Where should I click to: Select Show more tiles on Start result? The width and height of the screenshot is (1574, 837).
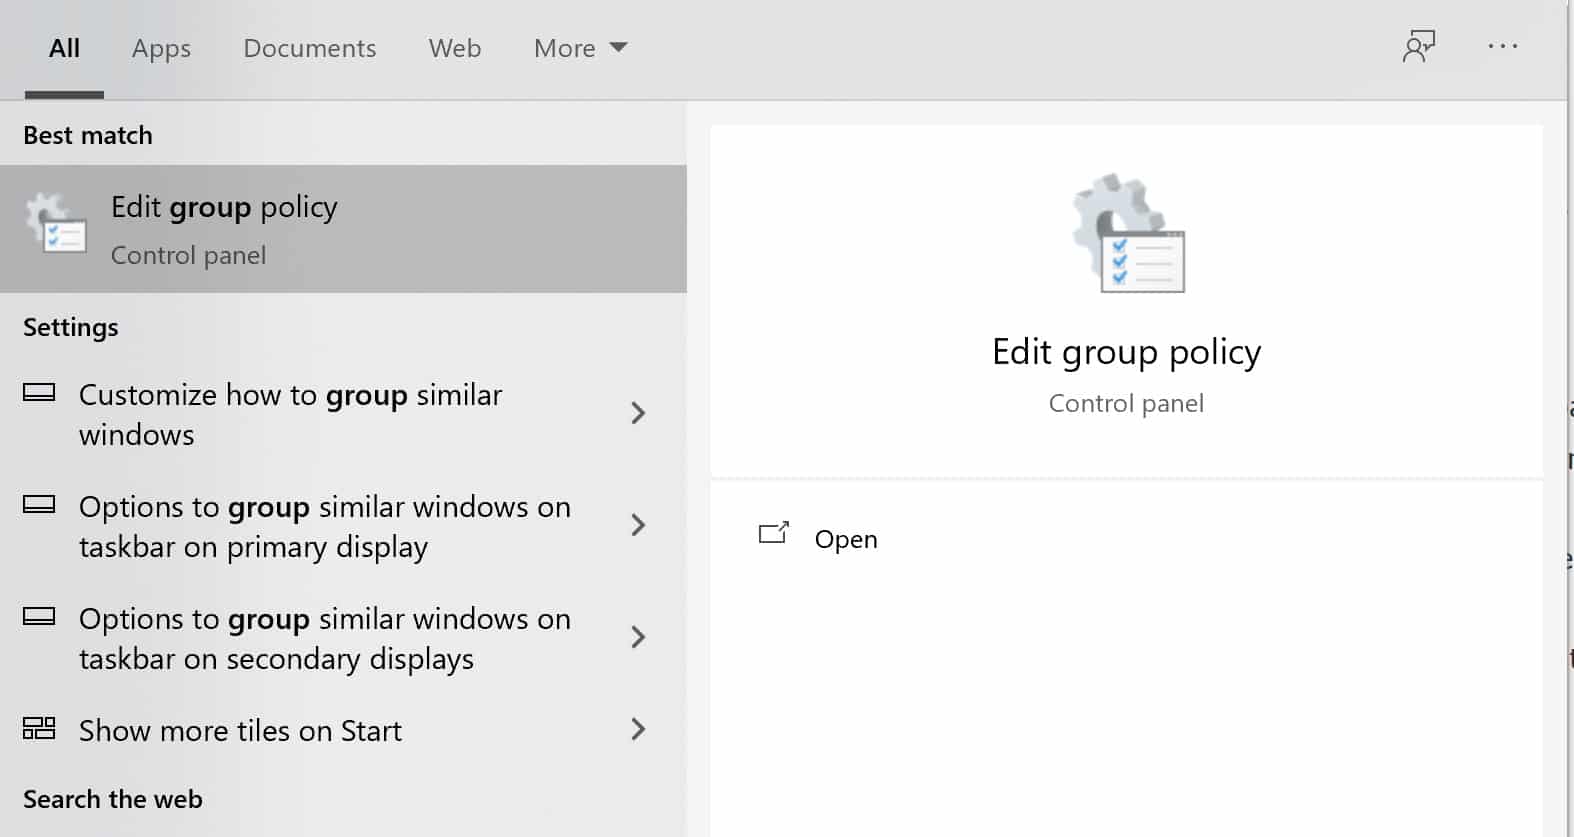click(x=240, y=731)
